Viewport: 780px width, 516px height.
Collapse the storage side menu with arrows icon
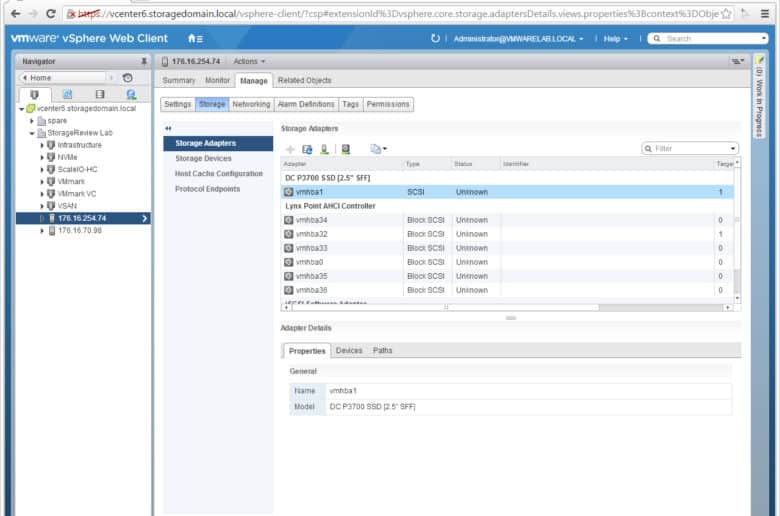(168, 128)
